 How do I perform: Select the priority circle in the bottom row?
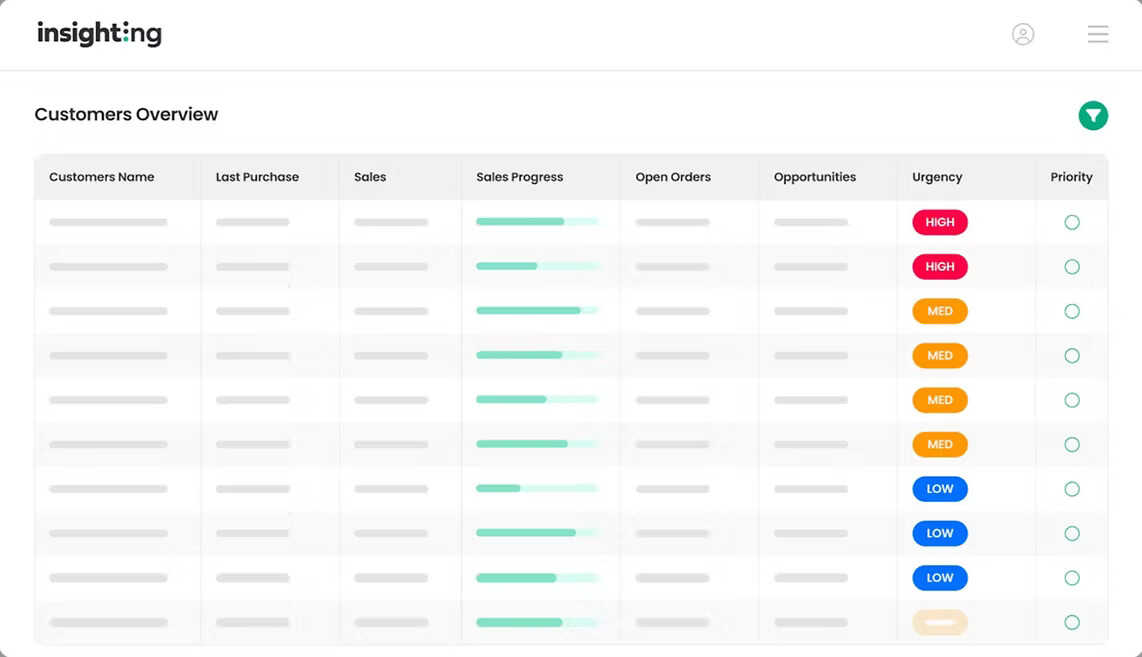[1071, 622]
